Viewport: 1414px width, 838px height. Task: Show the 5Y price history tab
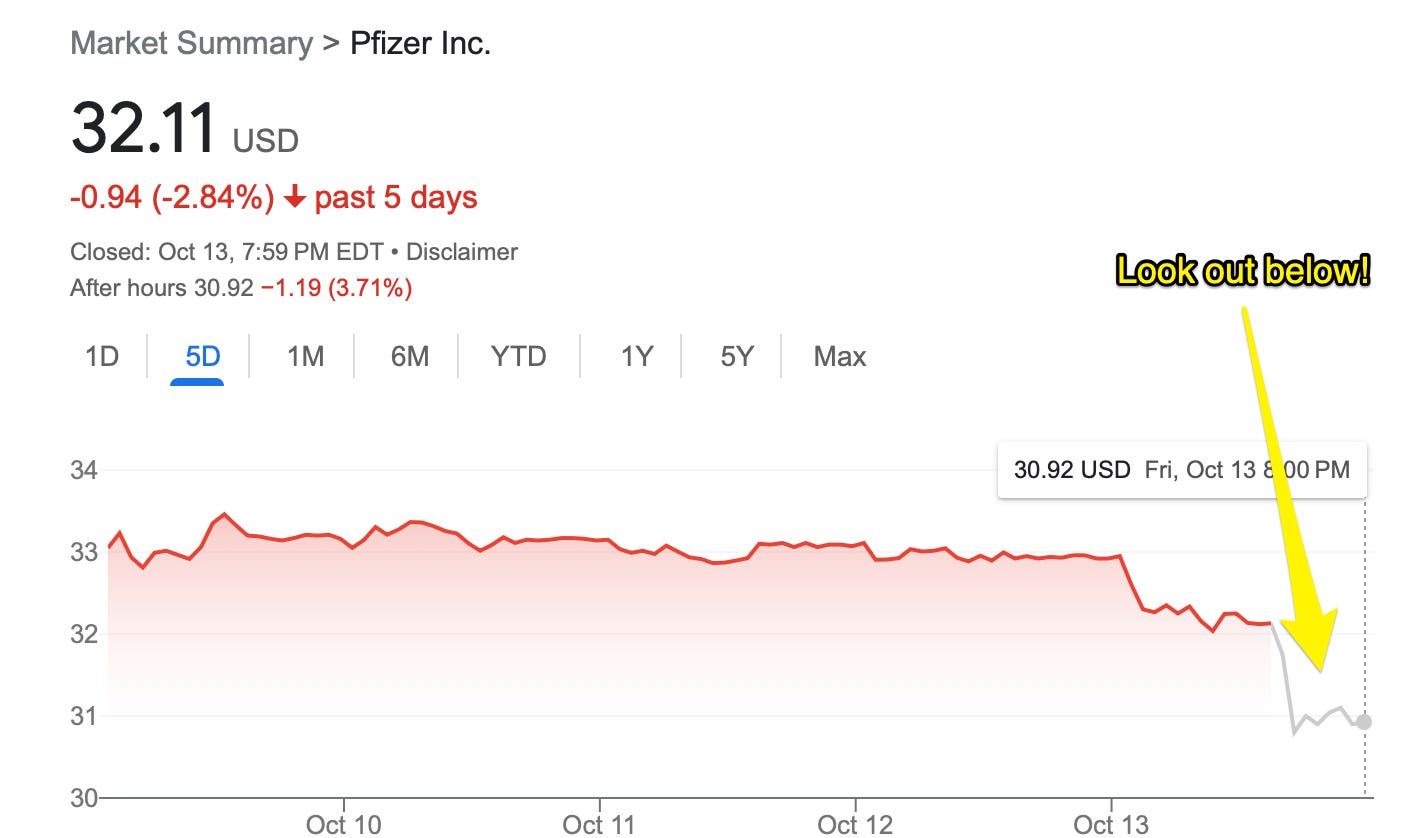click(736, 356)
